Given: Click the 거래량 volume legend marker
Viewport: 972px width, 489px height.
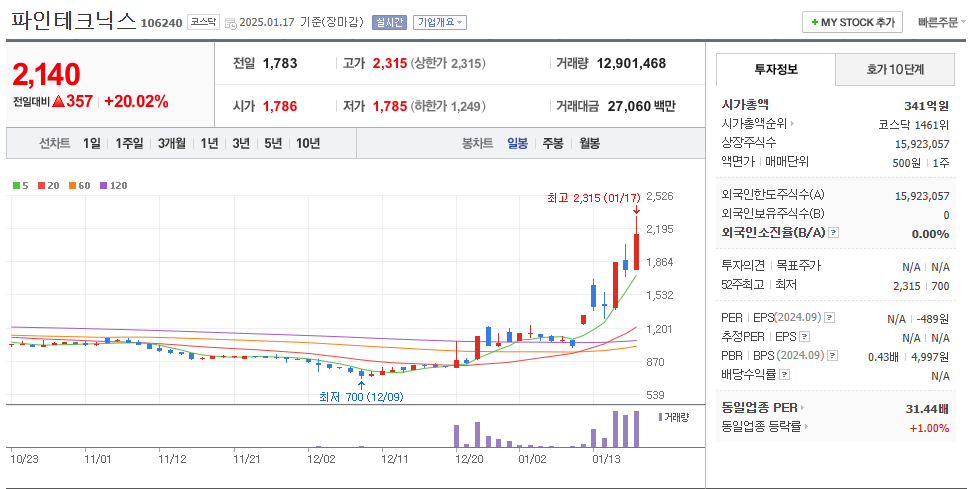Looking at the screenshot, I should click(660, 416).
